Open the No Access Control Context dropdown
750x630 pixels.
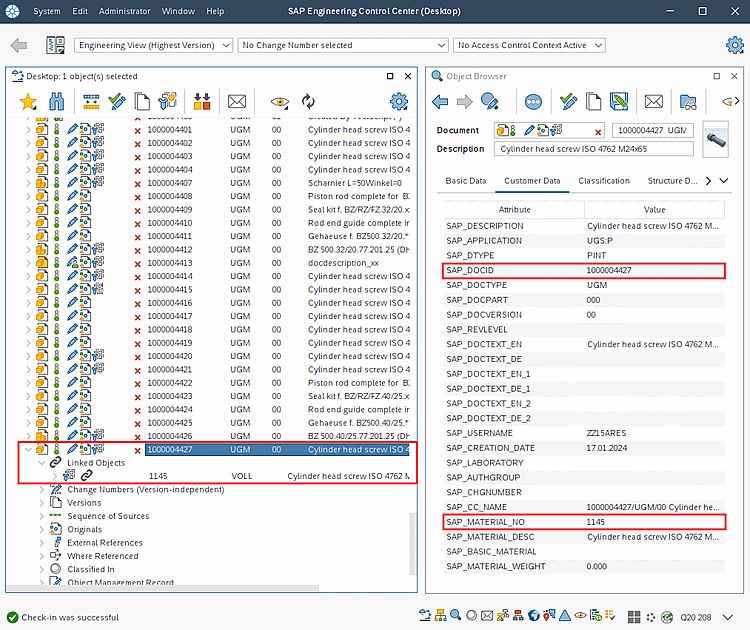click(x=529, y=45)
